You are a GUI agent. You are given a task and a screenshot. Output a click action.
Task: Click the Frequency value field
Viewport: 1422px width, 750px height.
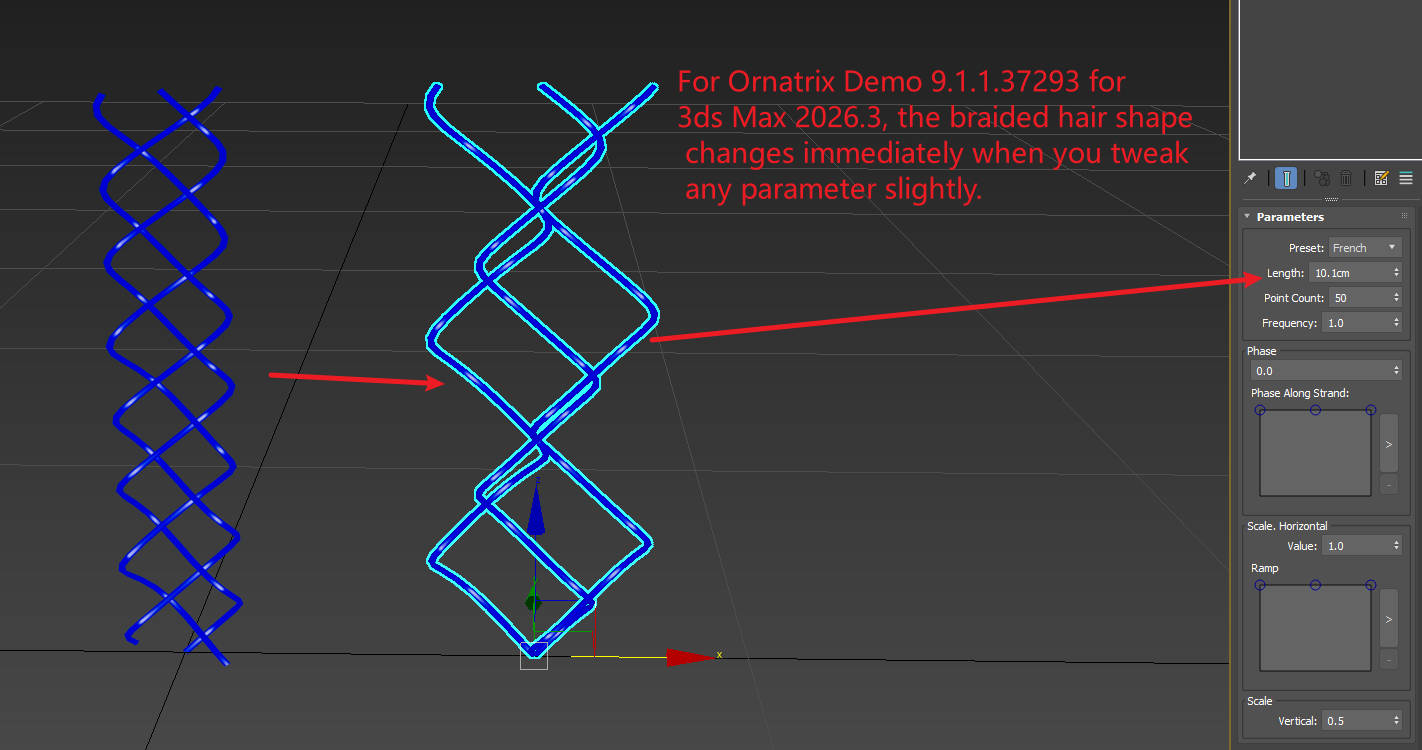point(1354,322)
